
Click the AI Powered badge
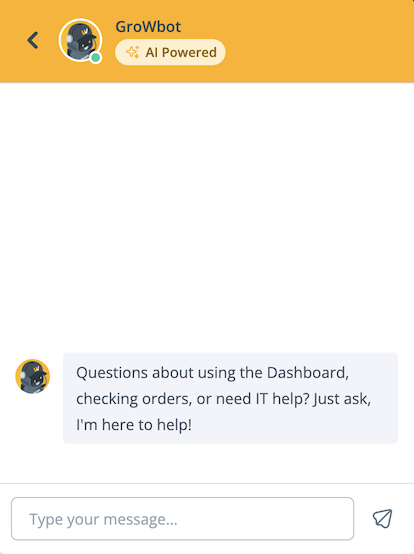170,52
